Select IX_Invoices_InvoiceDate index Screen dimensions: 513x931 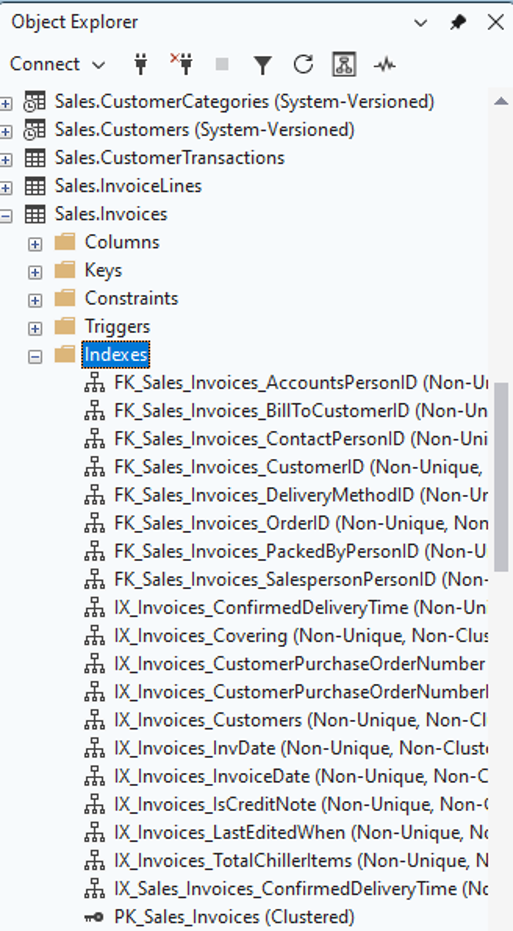tap(301, 777)
